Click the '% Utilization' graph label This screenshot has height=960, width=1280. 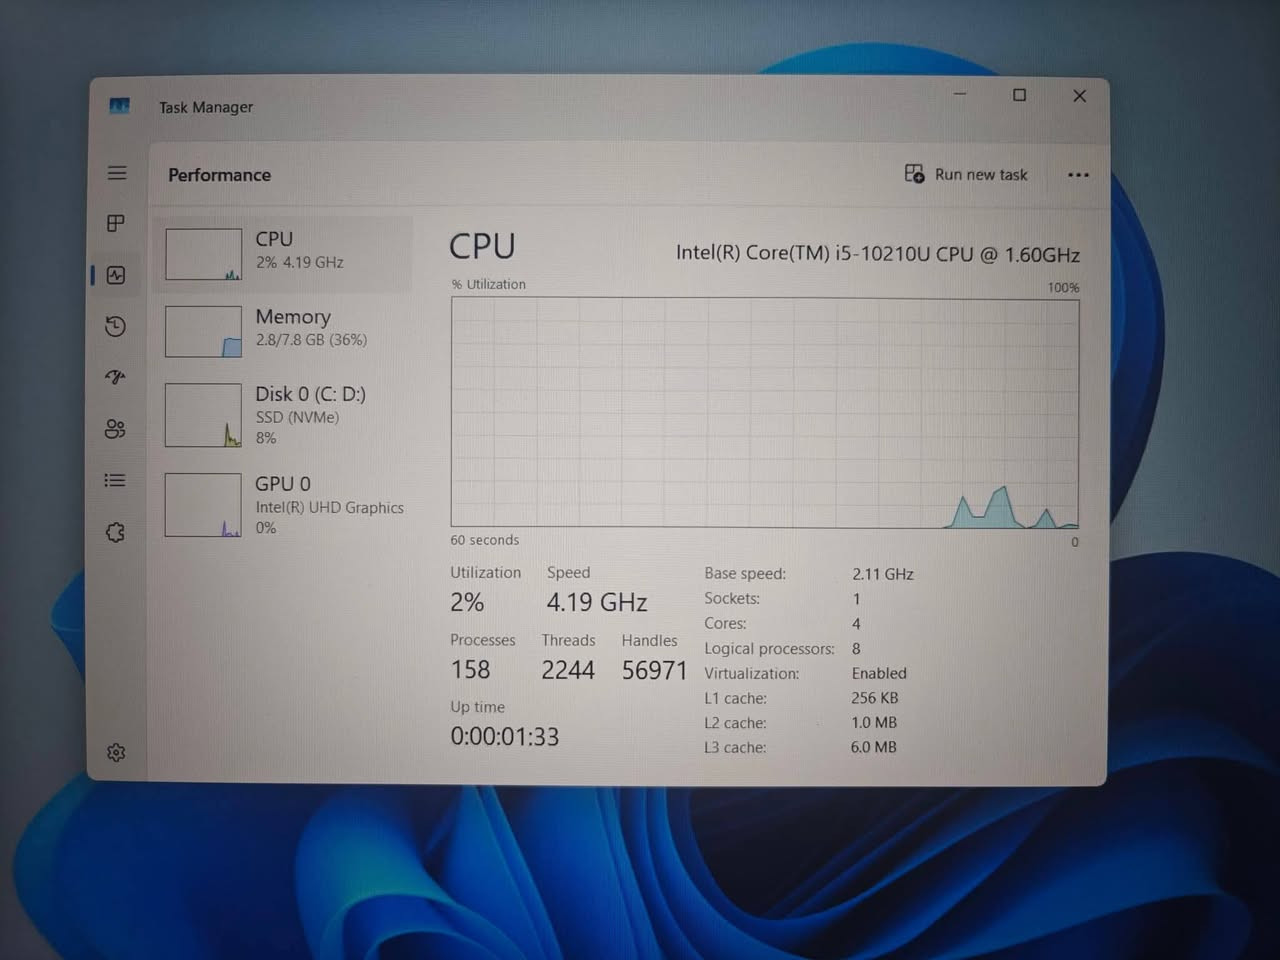(x=489, y=284)
